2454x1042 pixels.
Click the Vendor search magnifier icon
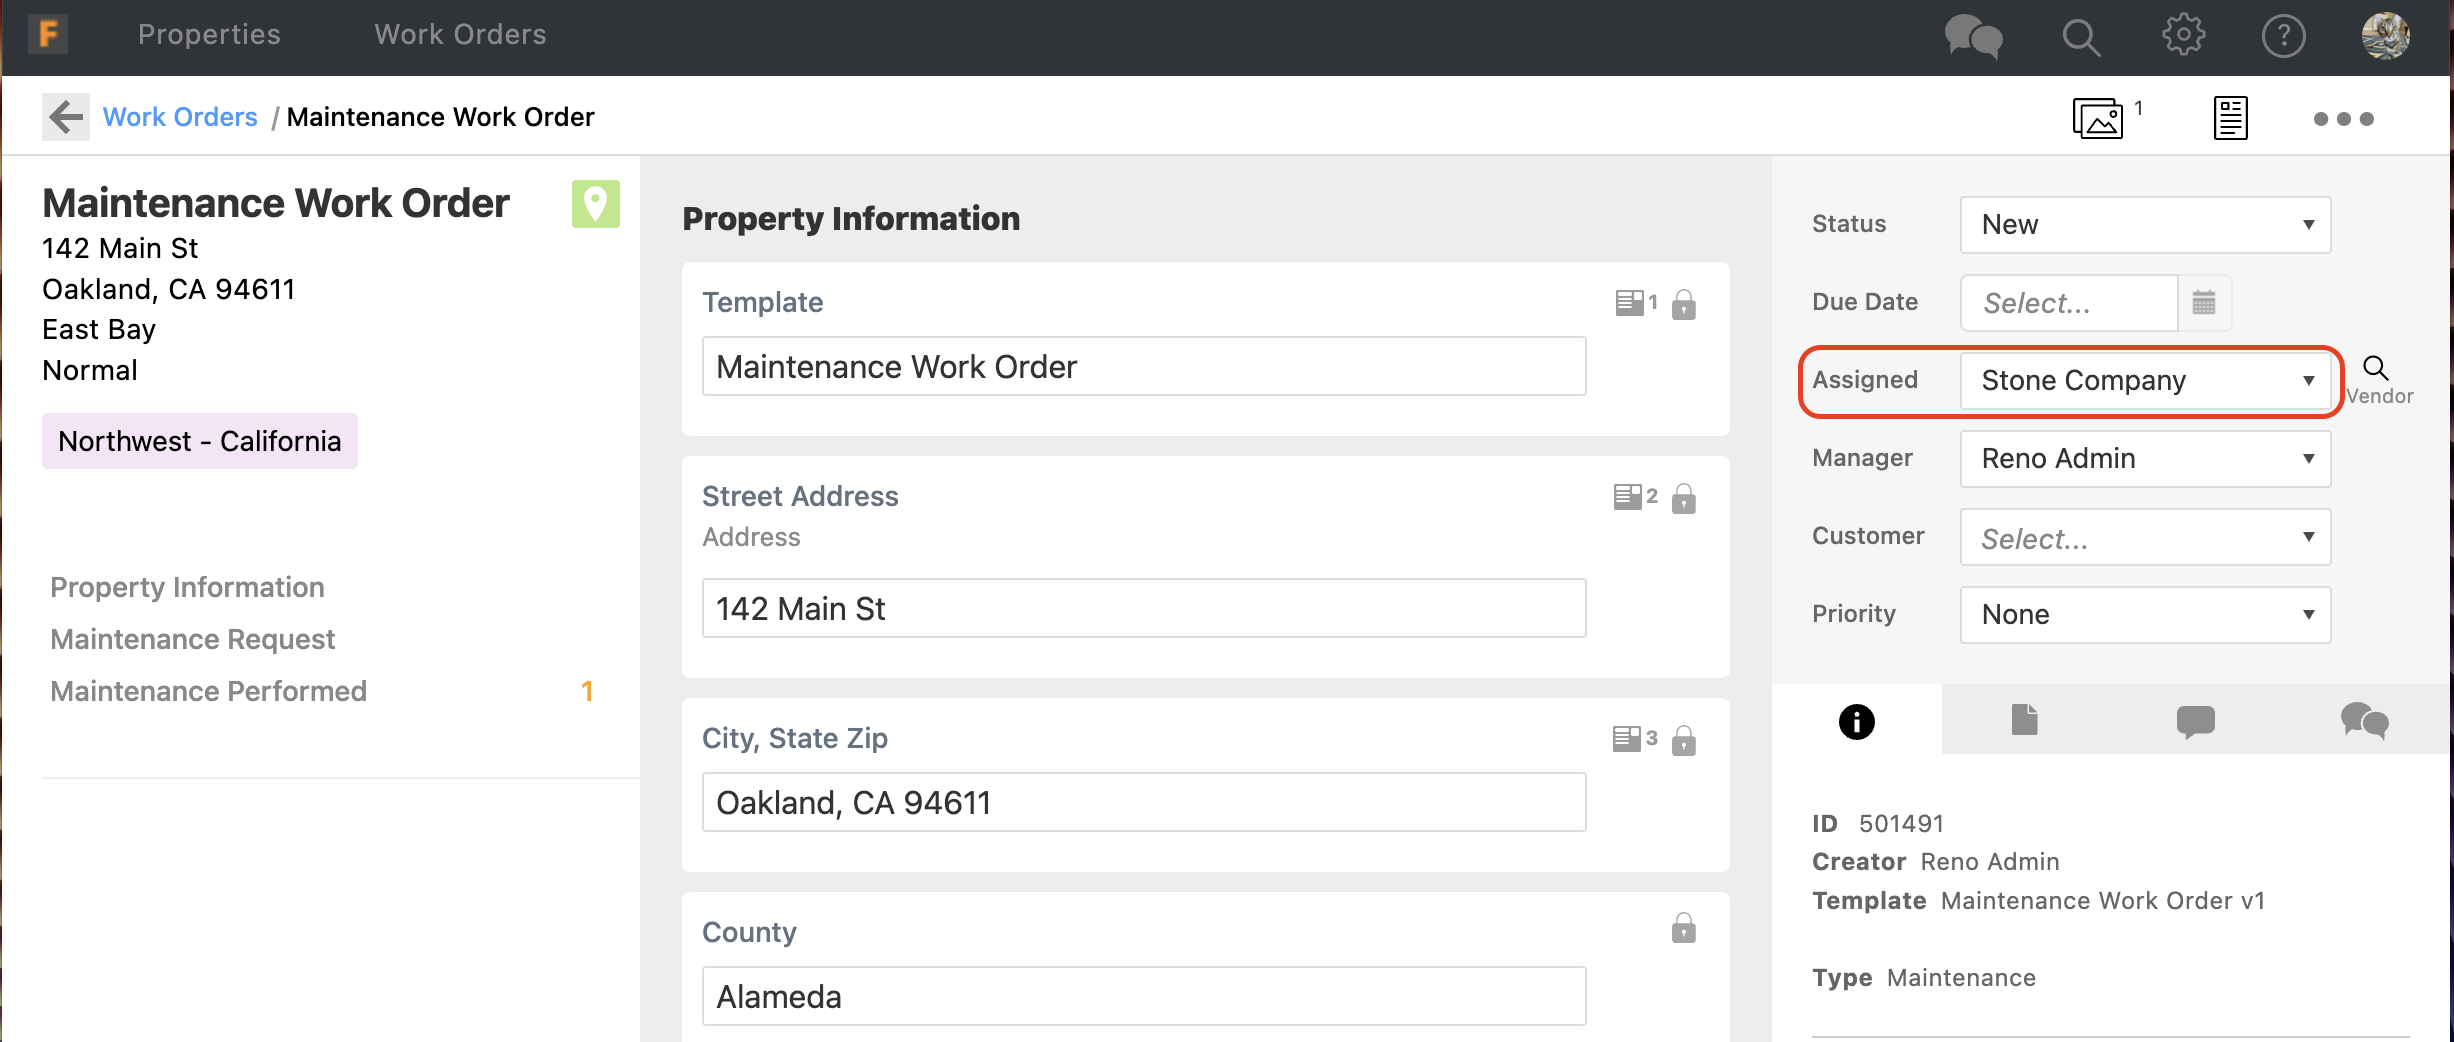click(2376, 369)
